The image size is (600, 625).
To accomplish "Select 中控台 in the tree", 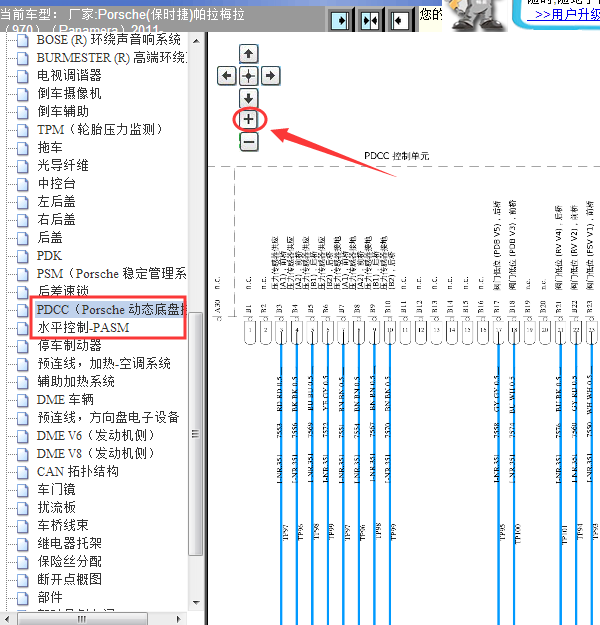I will click(56, 183).
